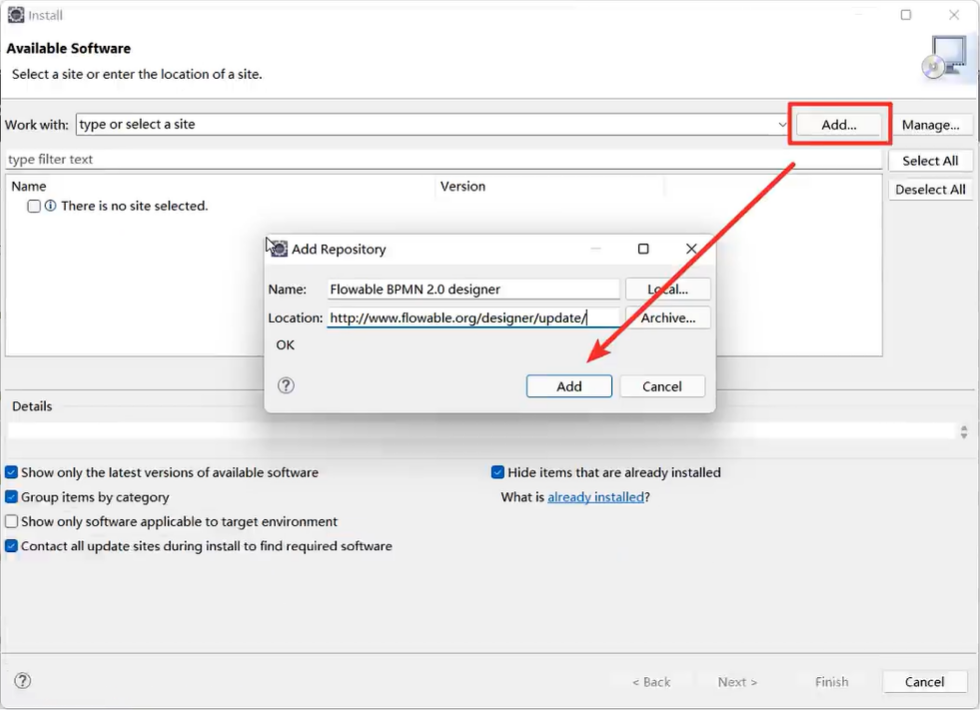The height and width of the screenshot is (710, 980).
Task: Click the help icon at Install window bottom
Action: [x=22, y=681]
